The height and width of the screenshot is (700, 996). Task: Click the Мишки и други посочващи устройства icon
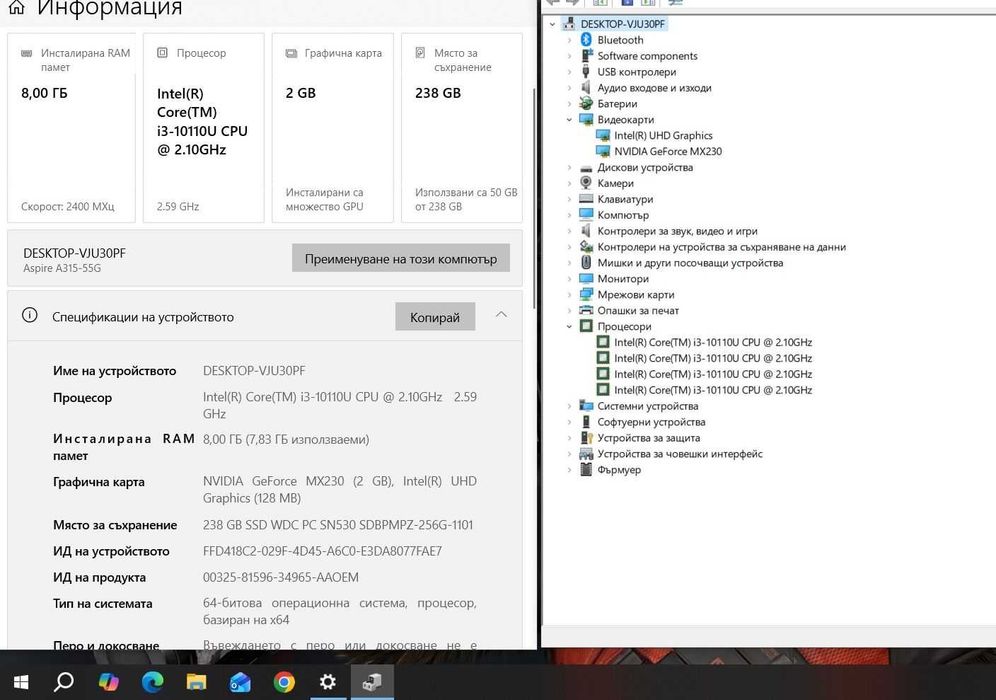[586, 262]
